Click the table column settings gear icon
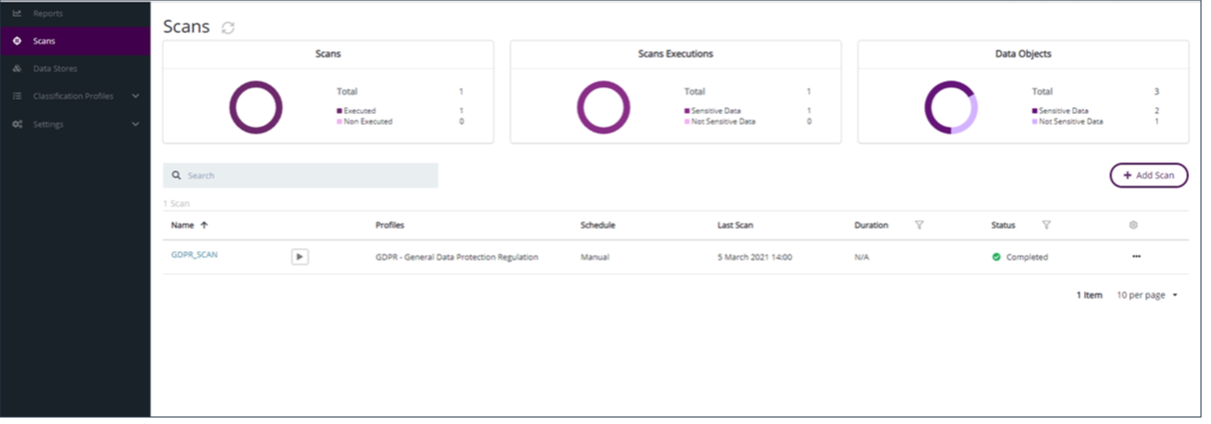 point(1133,225)
